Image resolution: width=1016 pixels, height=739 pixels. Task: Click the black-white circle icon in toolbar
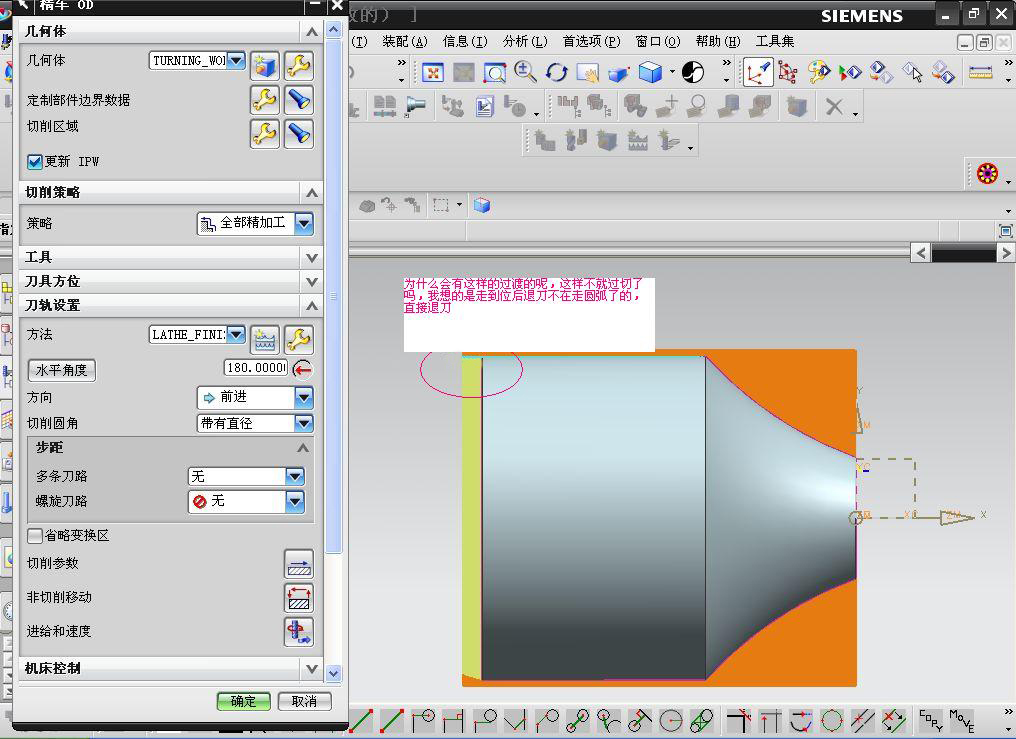click(693, 72)
